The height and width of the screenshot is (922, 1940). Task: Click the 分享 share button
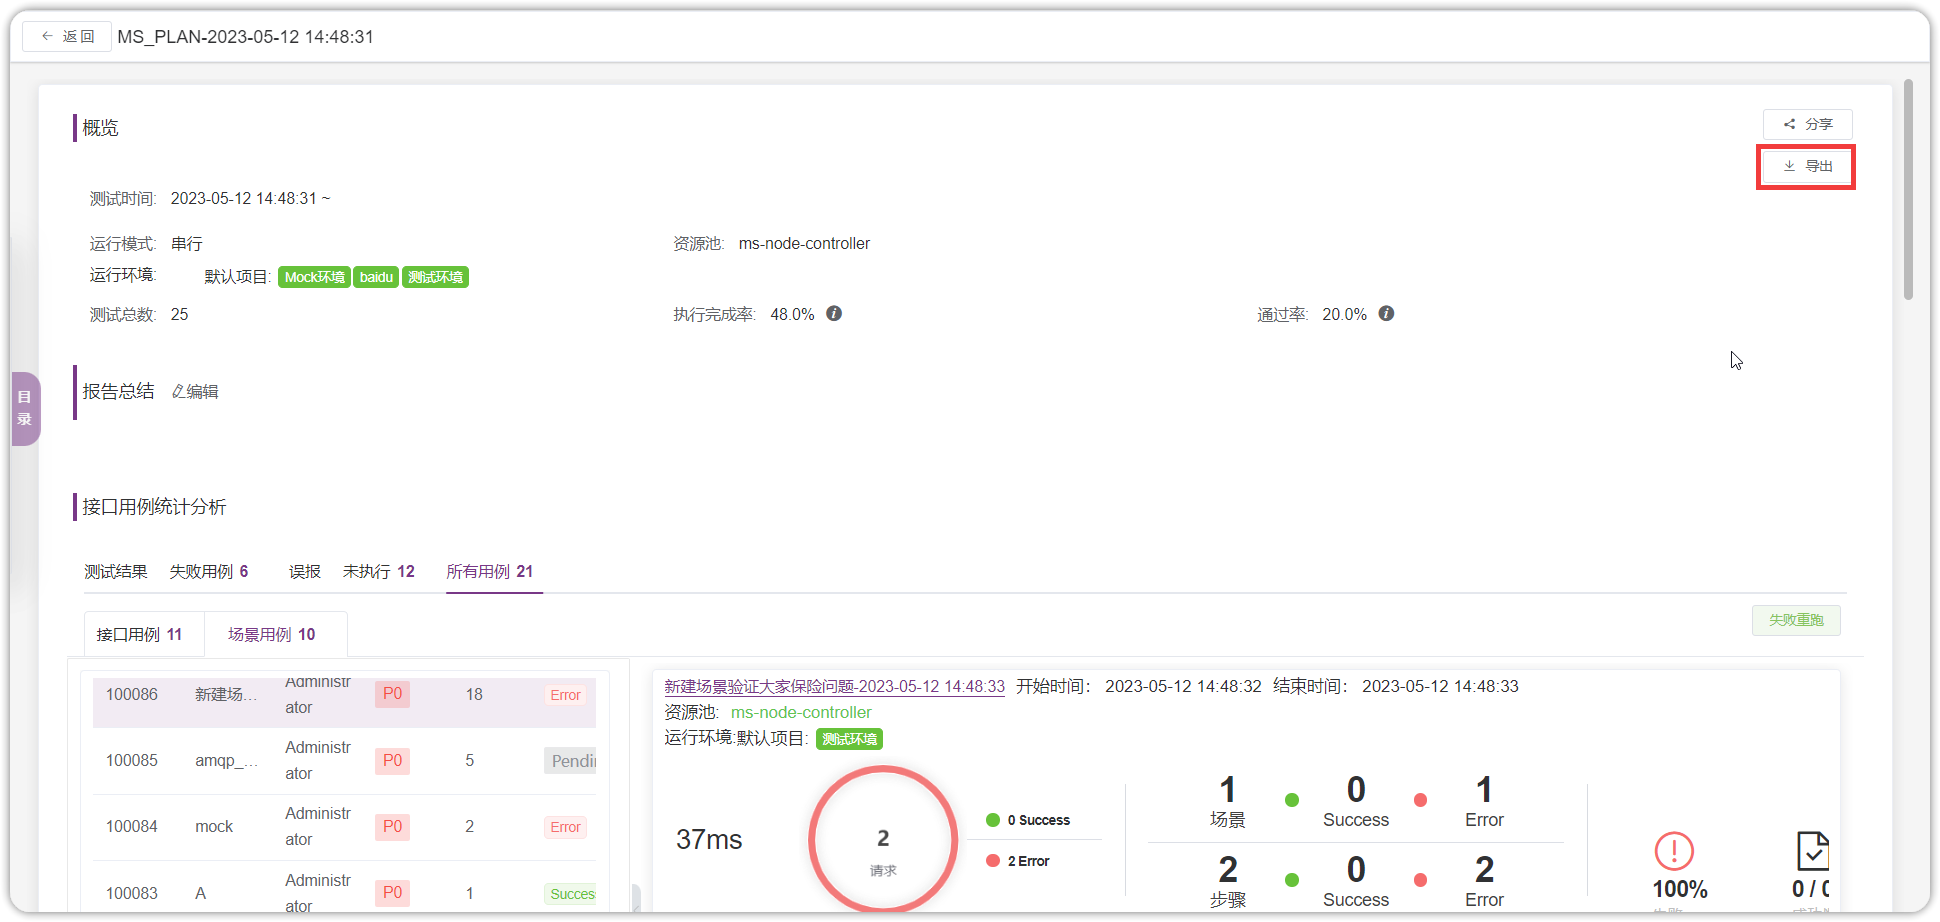pos(1807,124)
